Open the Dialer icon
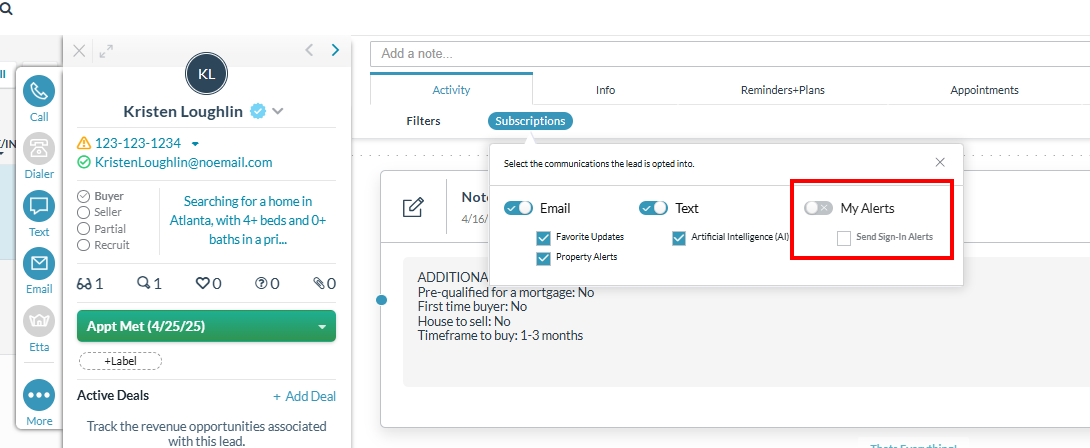Image resolution: width=1090 pixels, height=448 pixels. tap(39, 148)
